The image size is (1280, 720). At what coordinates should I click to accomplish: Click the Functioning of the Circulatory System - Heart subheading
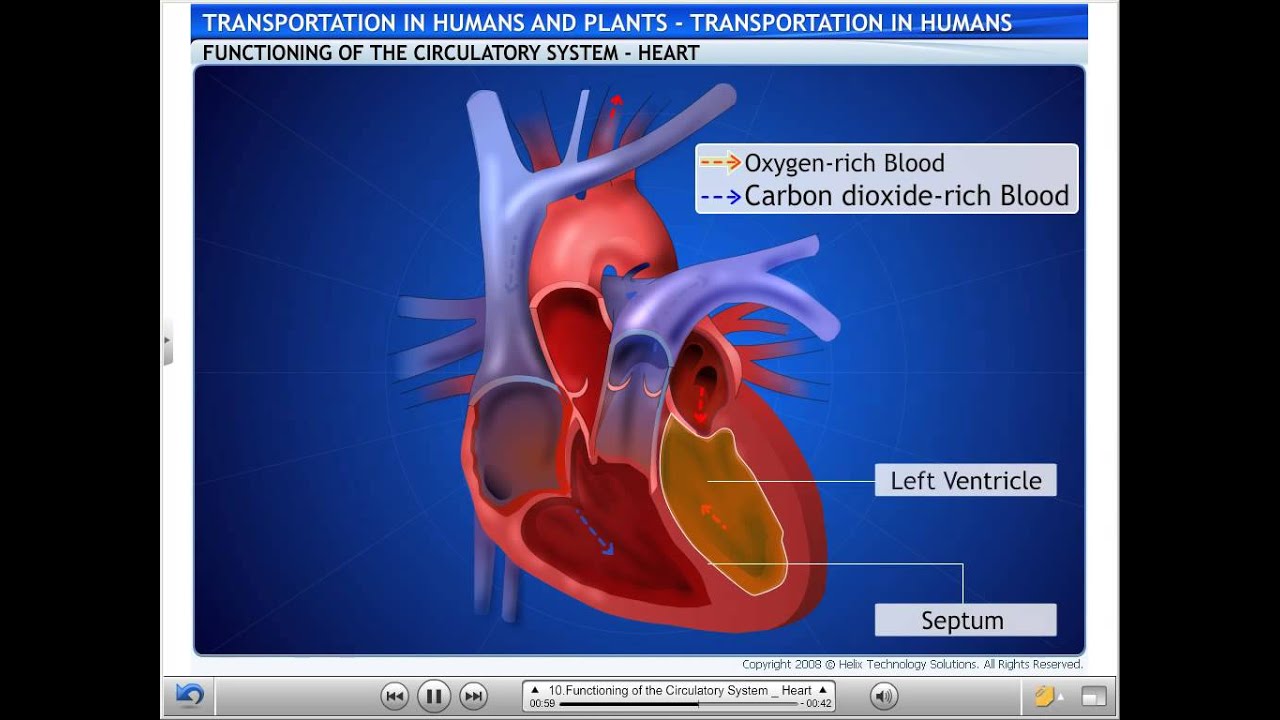(x=451, y=53)
